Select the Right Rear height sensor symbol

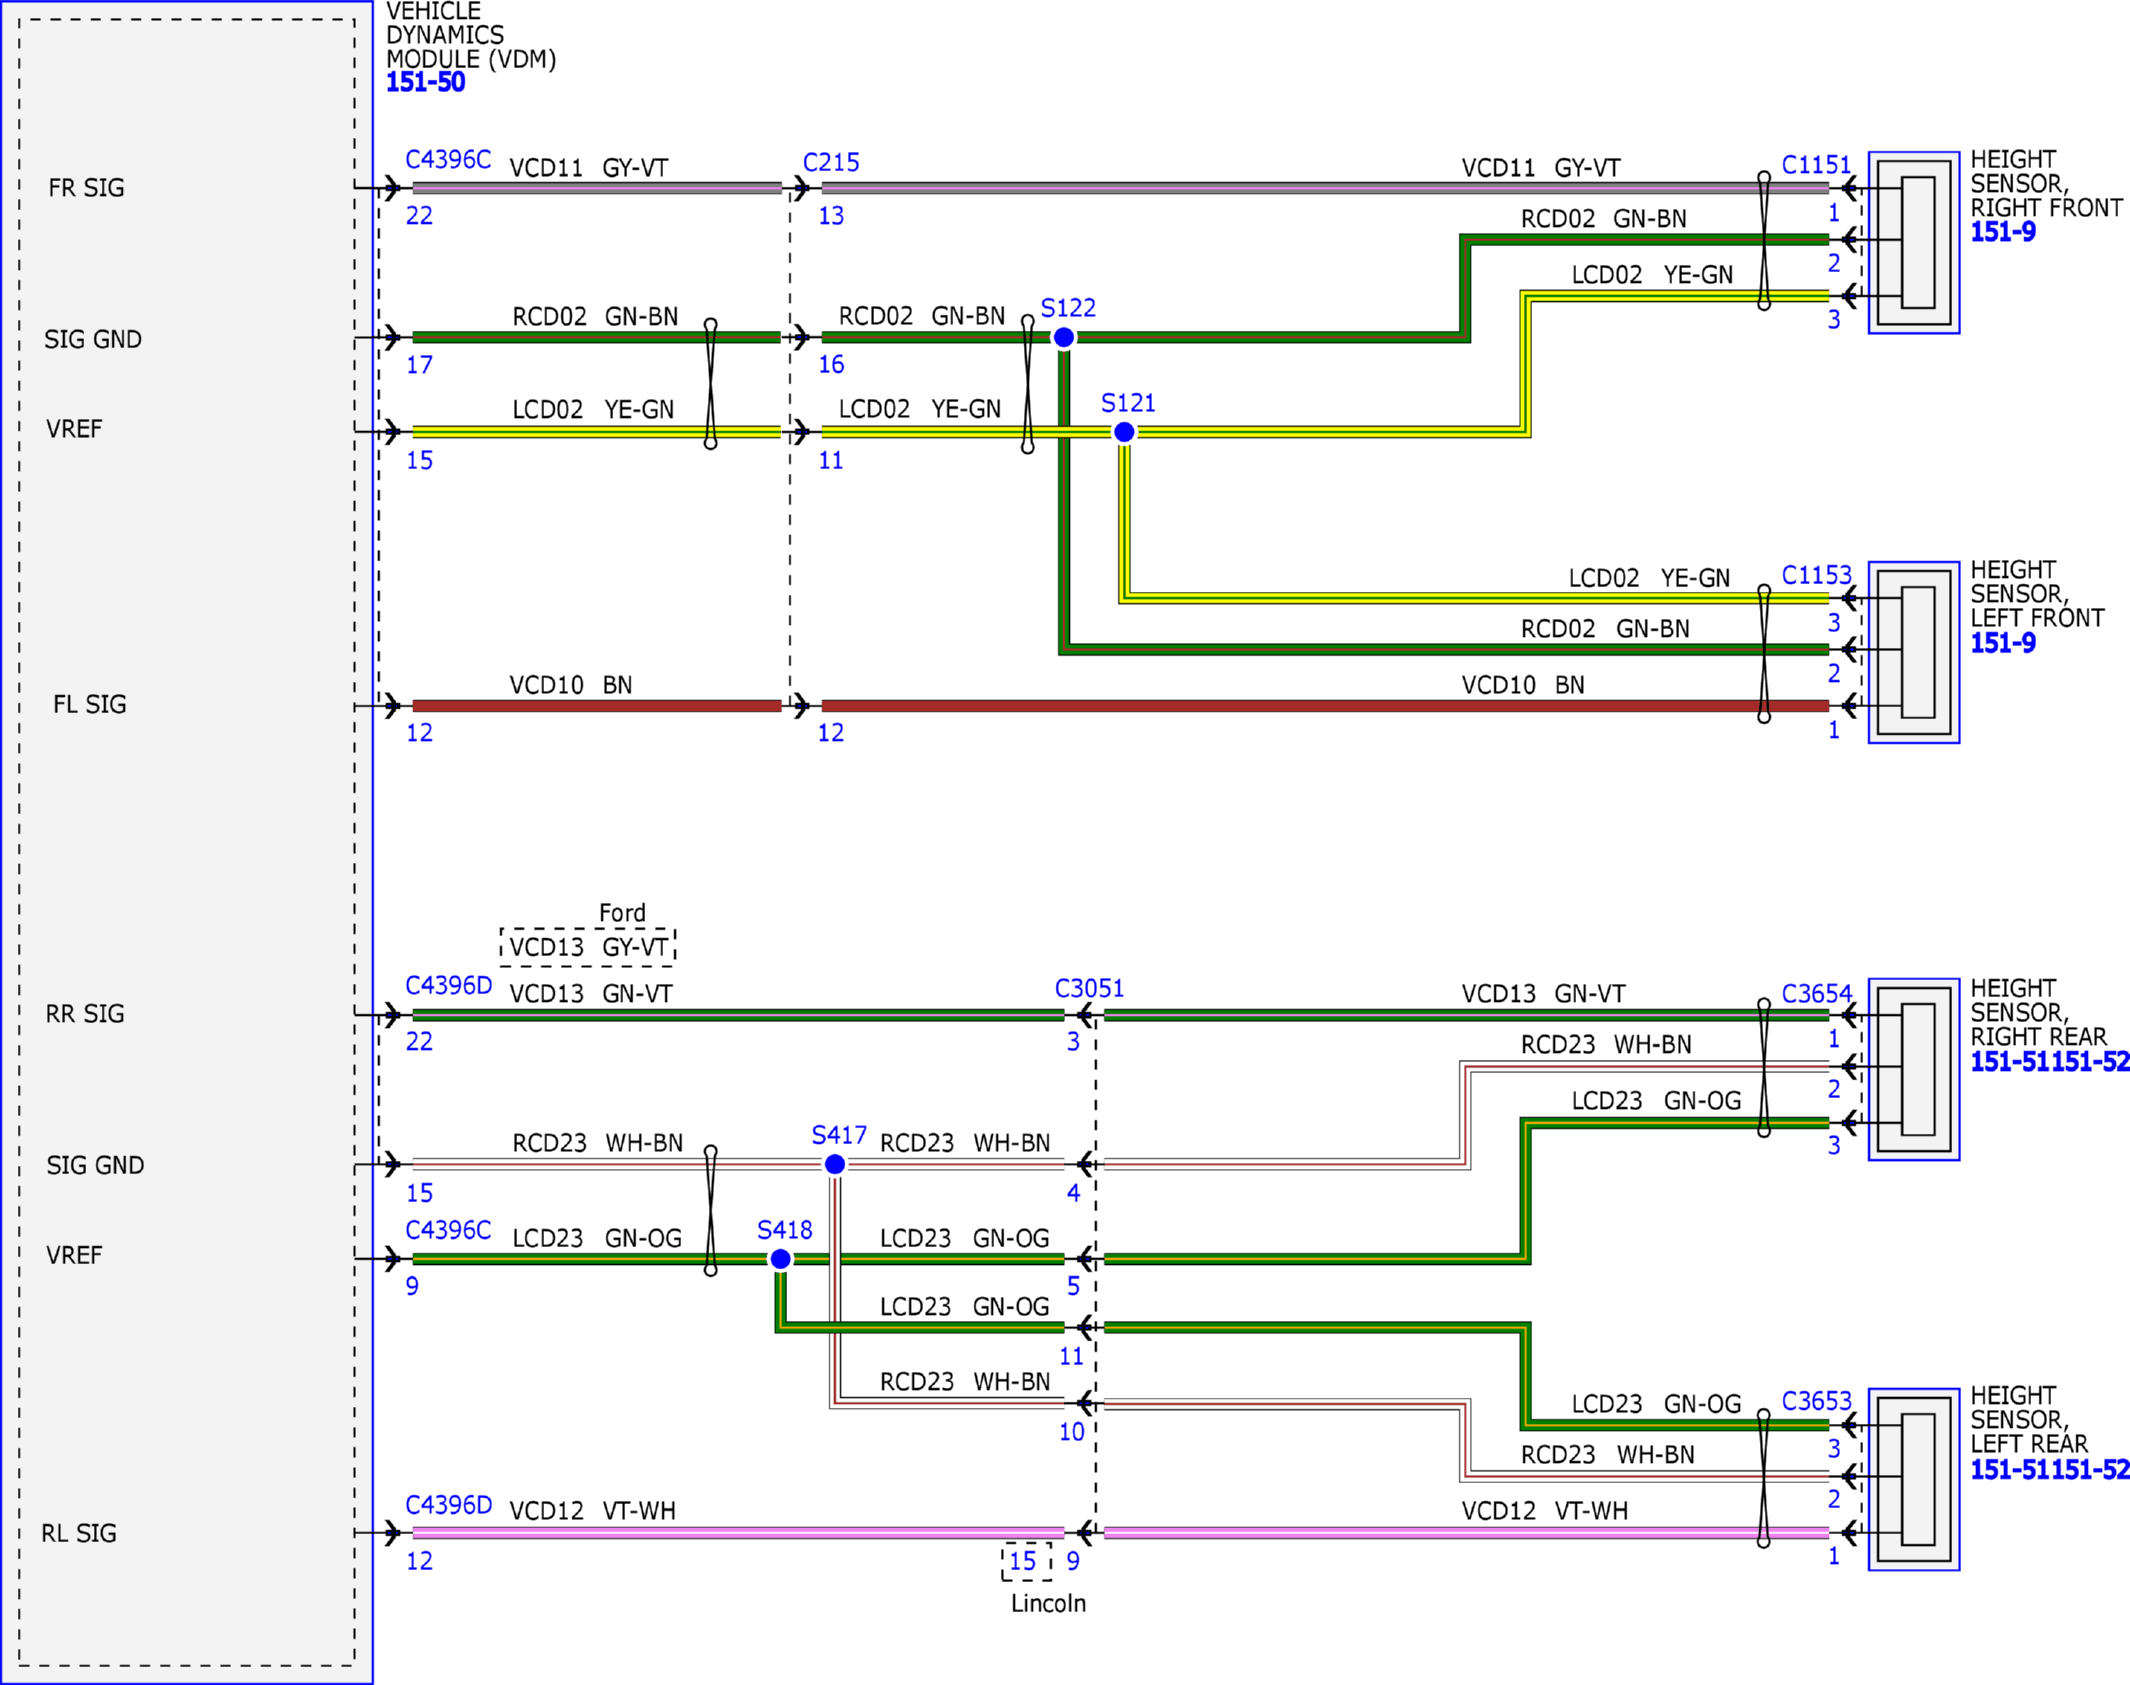[1914, 1069]
